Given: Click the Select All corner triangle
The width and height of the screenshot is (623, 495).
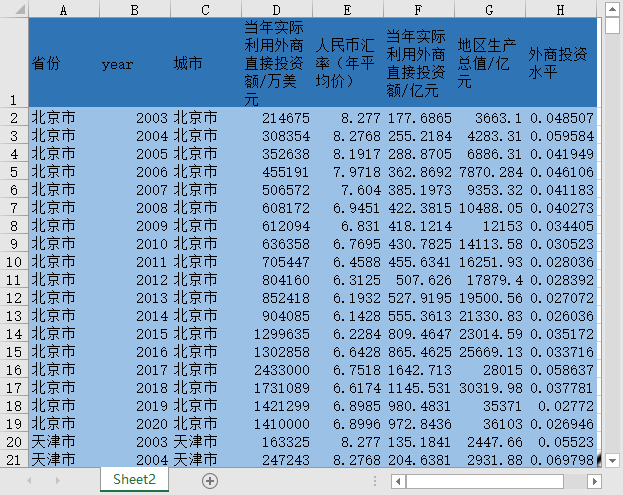Looking at the screenshot, I should [20, 9].
